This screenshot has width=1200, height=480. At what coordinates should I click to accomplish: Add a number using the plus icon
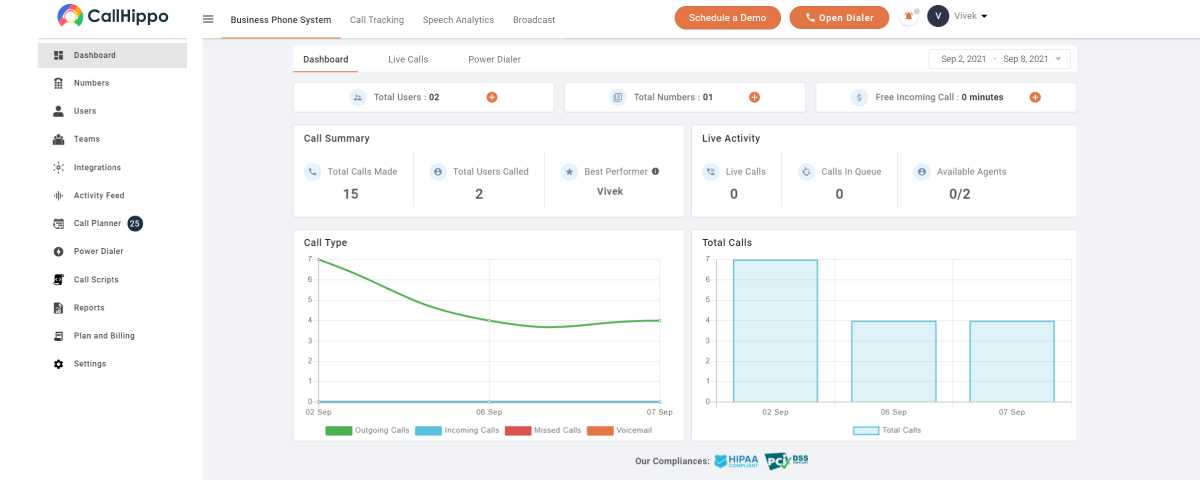(754, 97)
